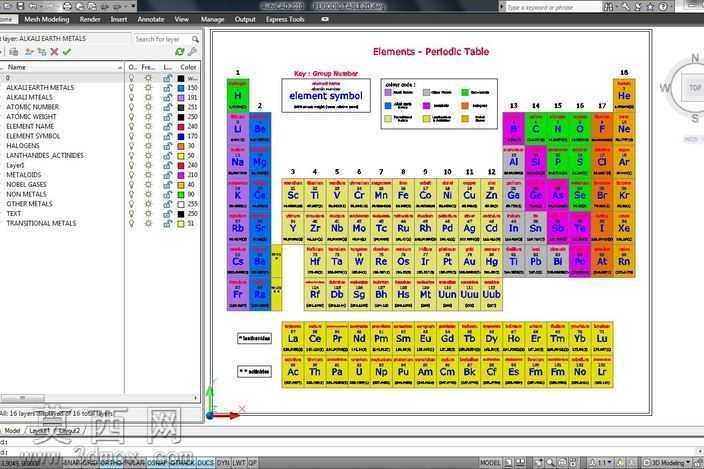Open the Render ribbon tab
This screenshot has height=469, width=704.
(x=90, y=19)
